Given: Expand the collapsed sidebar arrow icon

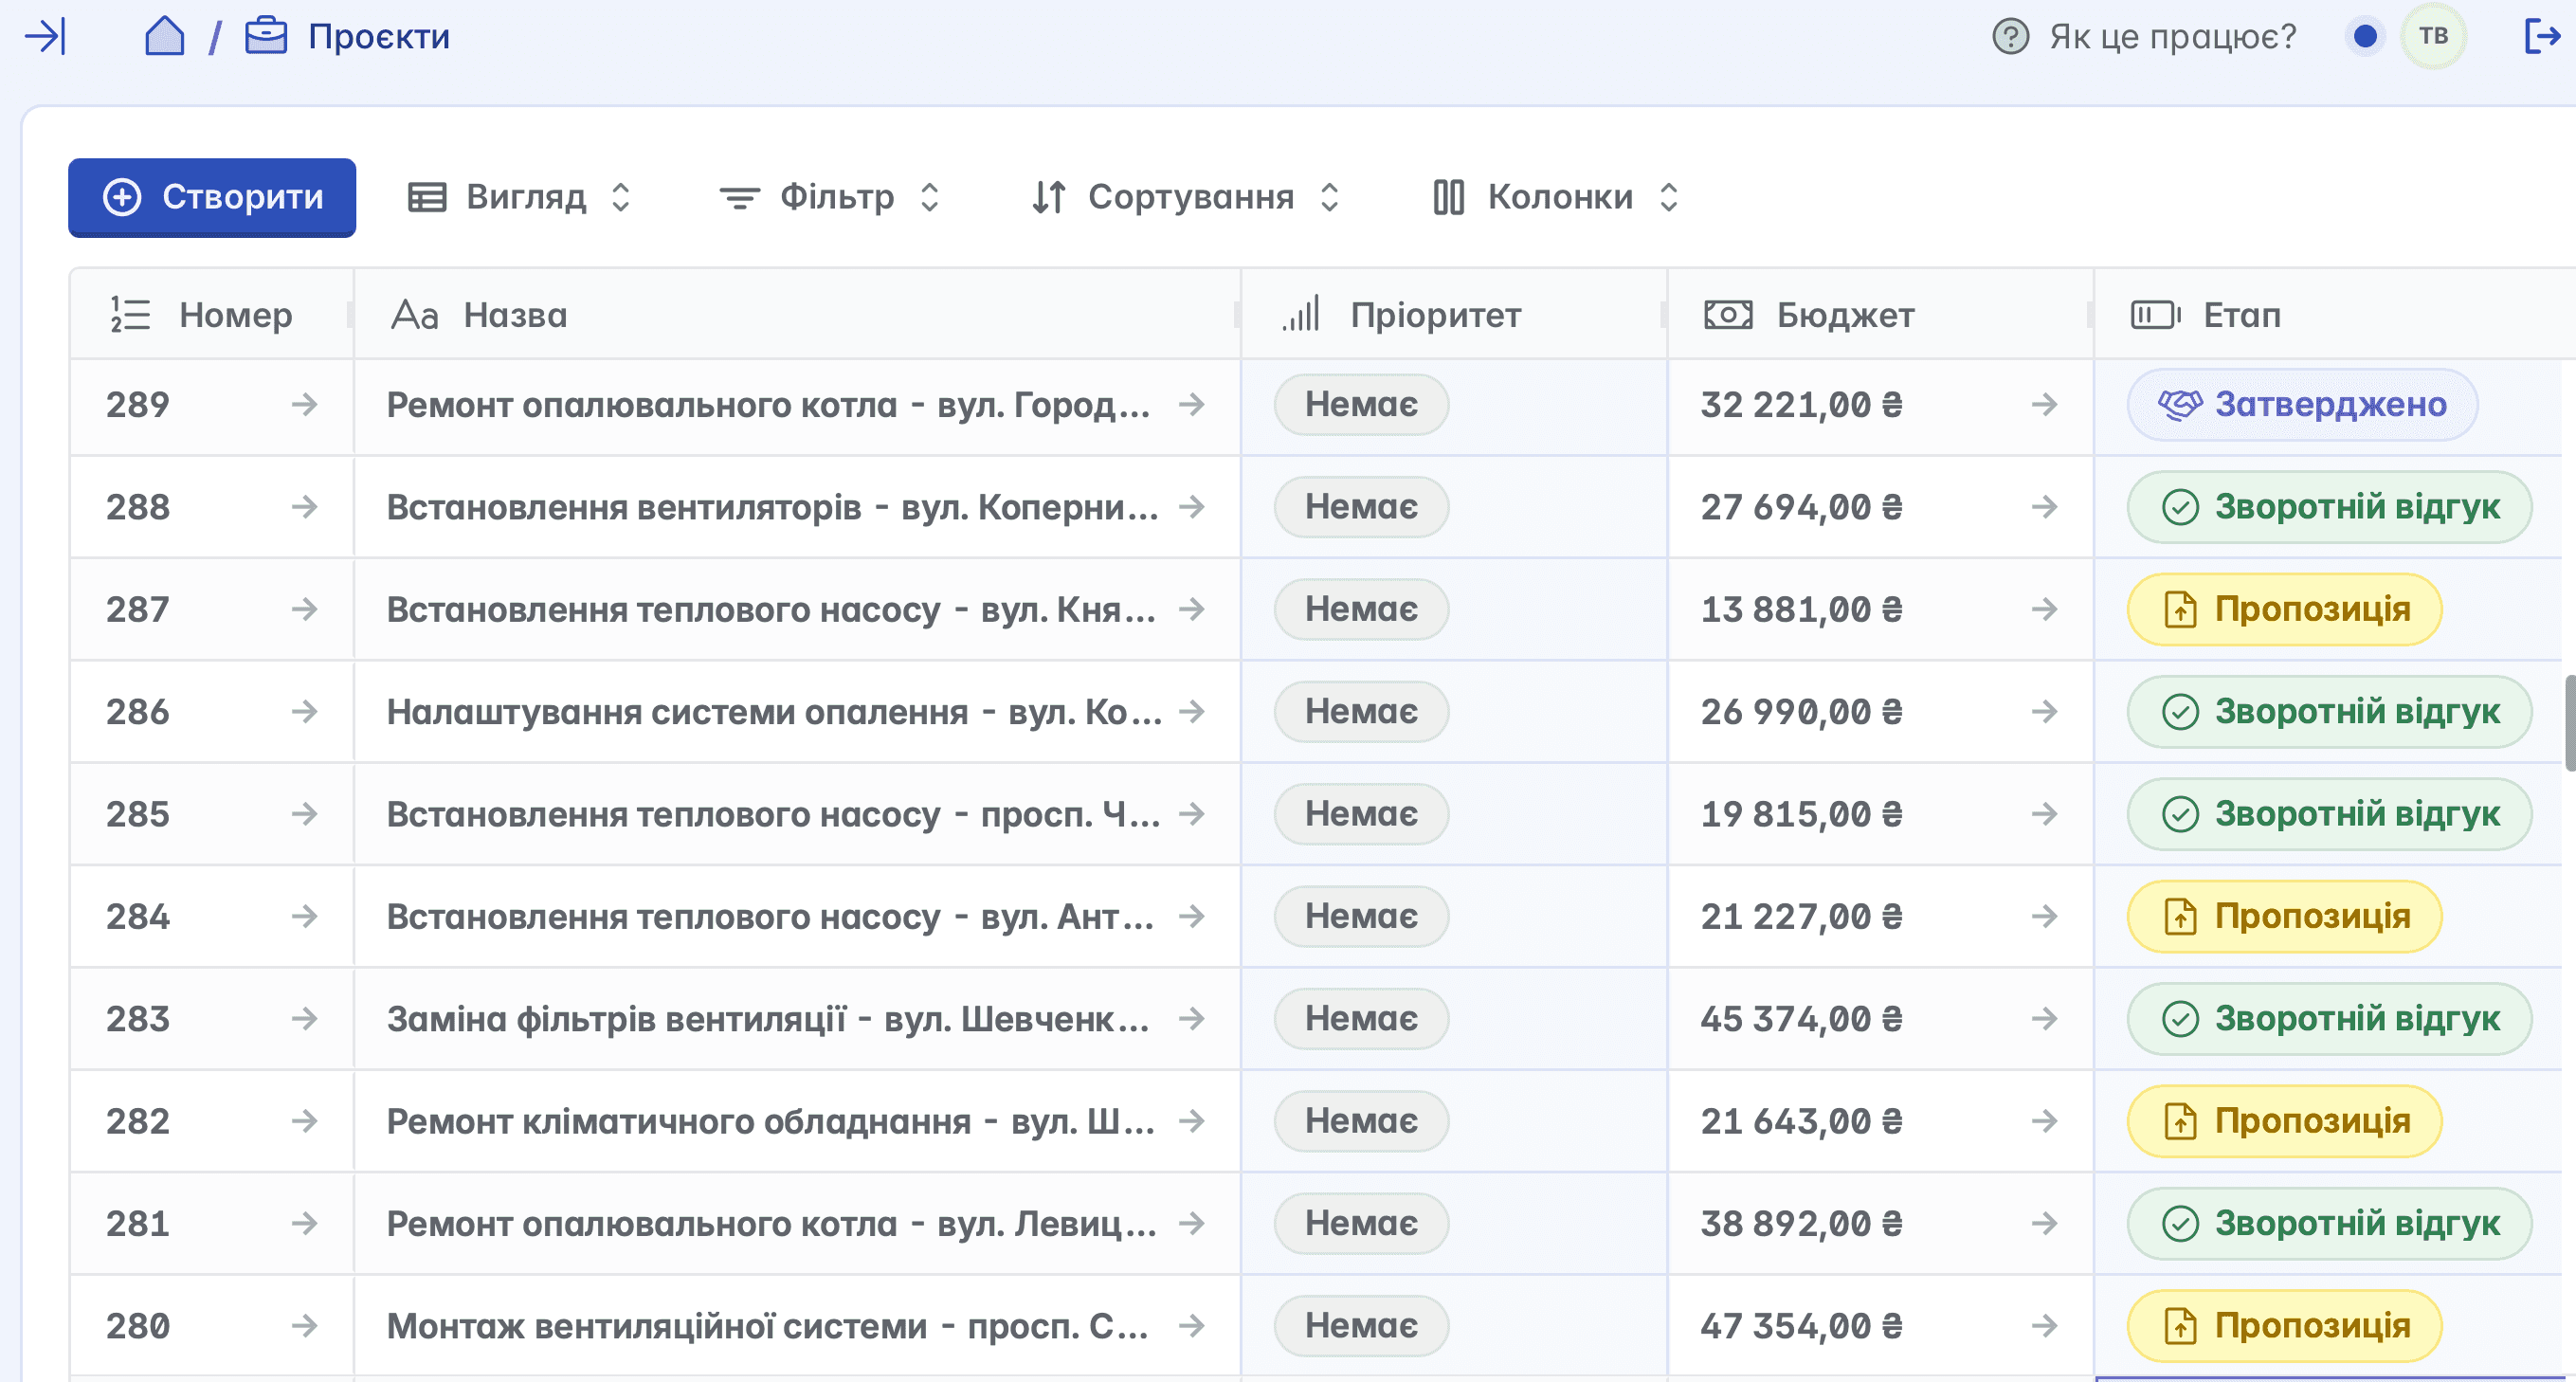Looking at the screenshot, I should pos(45,36).
